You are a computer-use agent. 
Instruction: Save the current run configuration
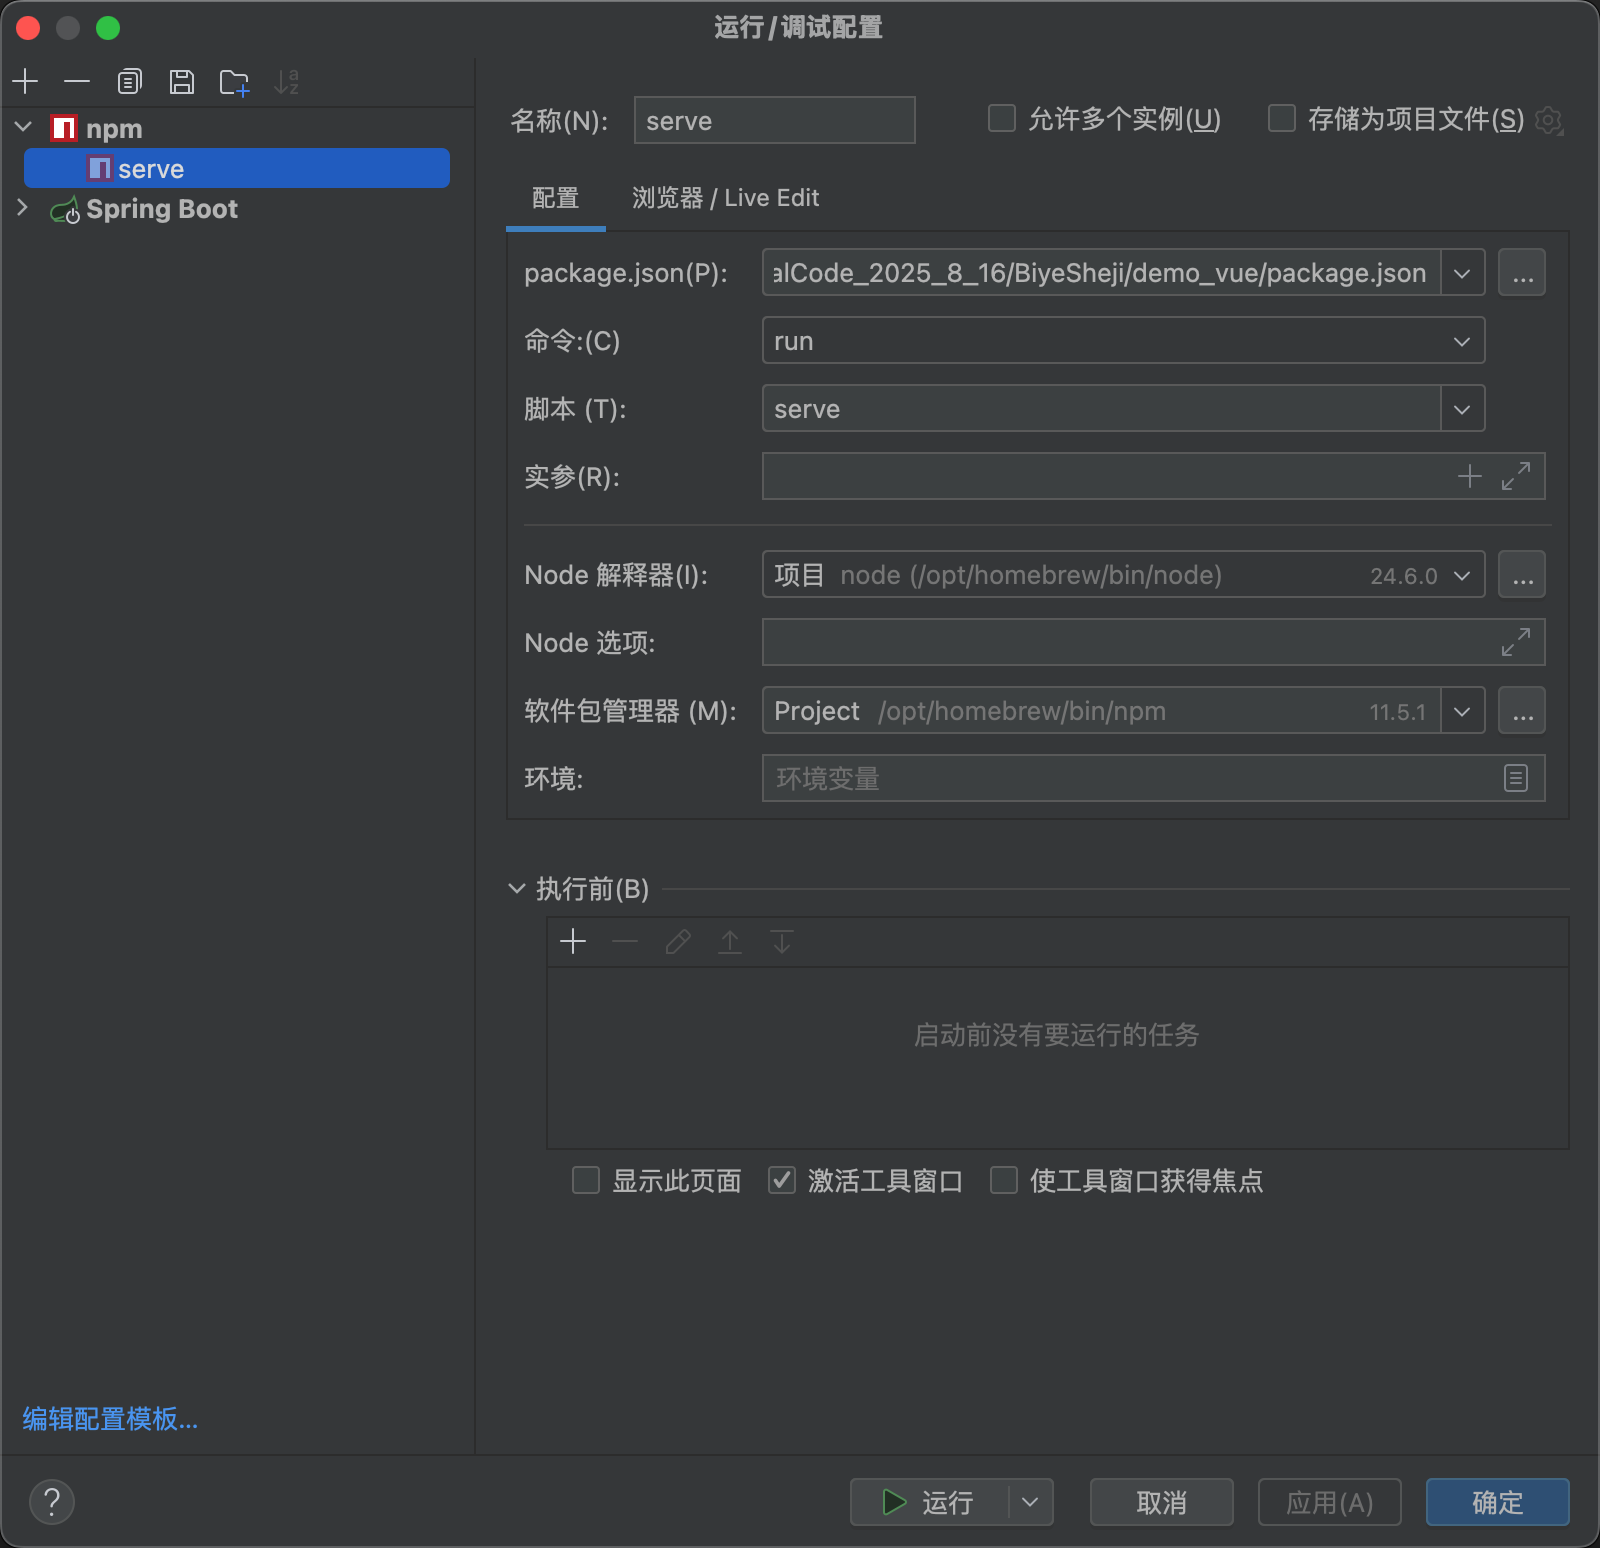coord(182,81)
